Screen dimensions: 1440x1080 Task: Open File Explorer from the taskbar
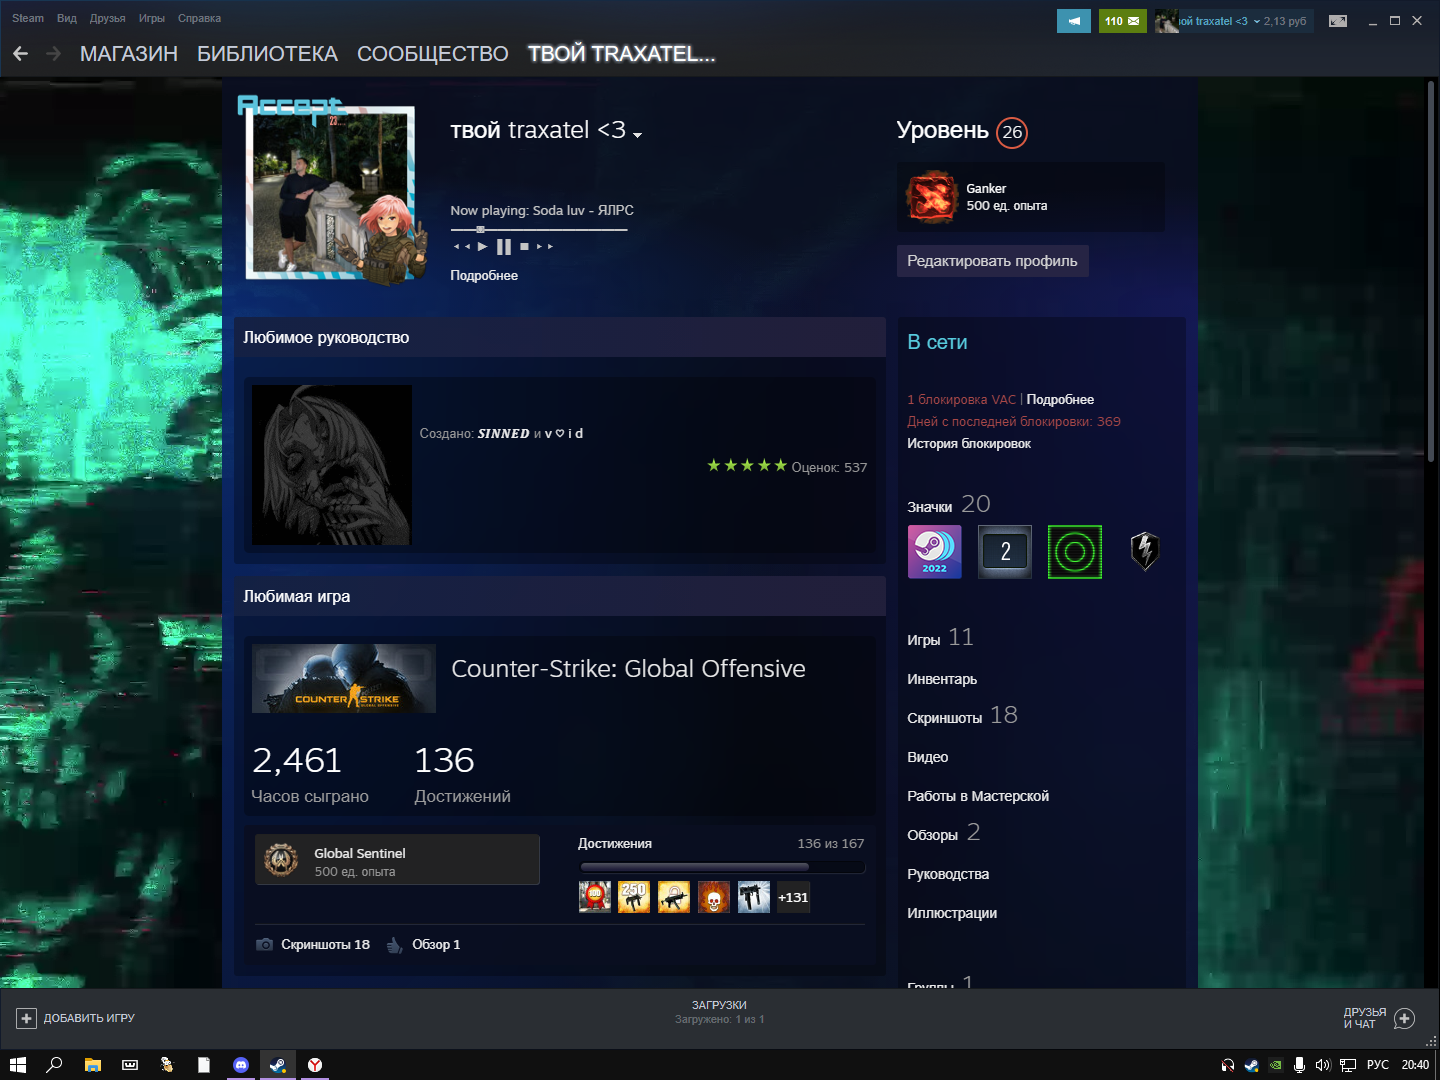click(93, 1065)
